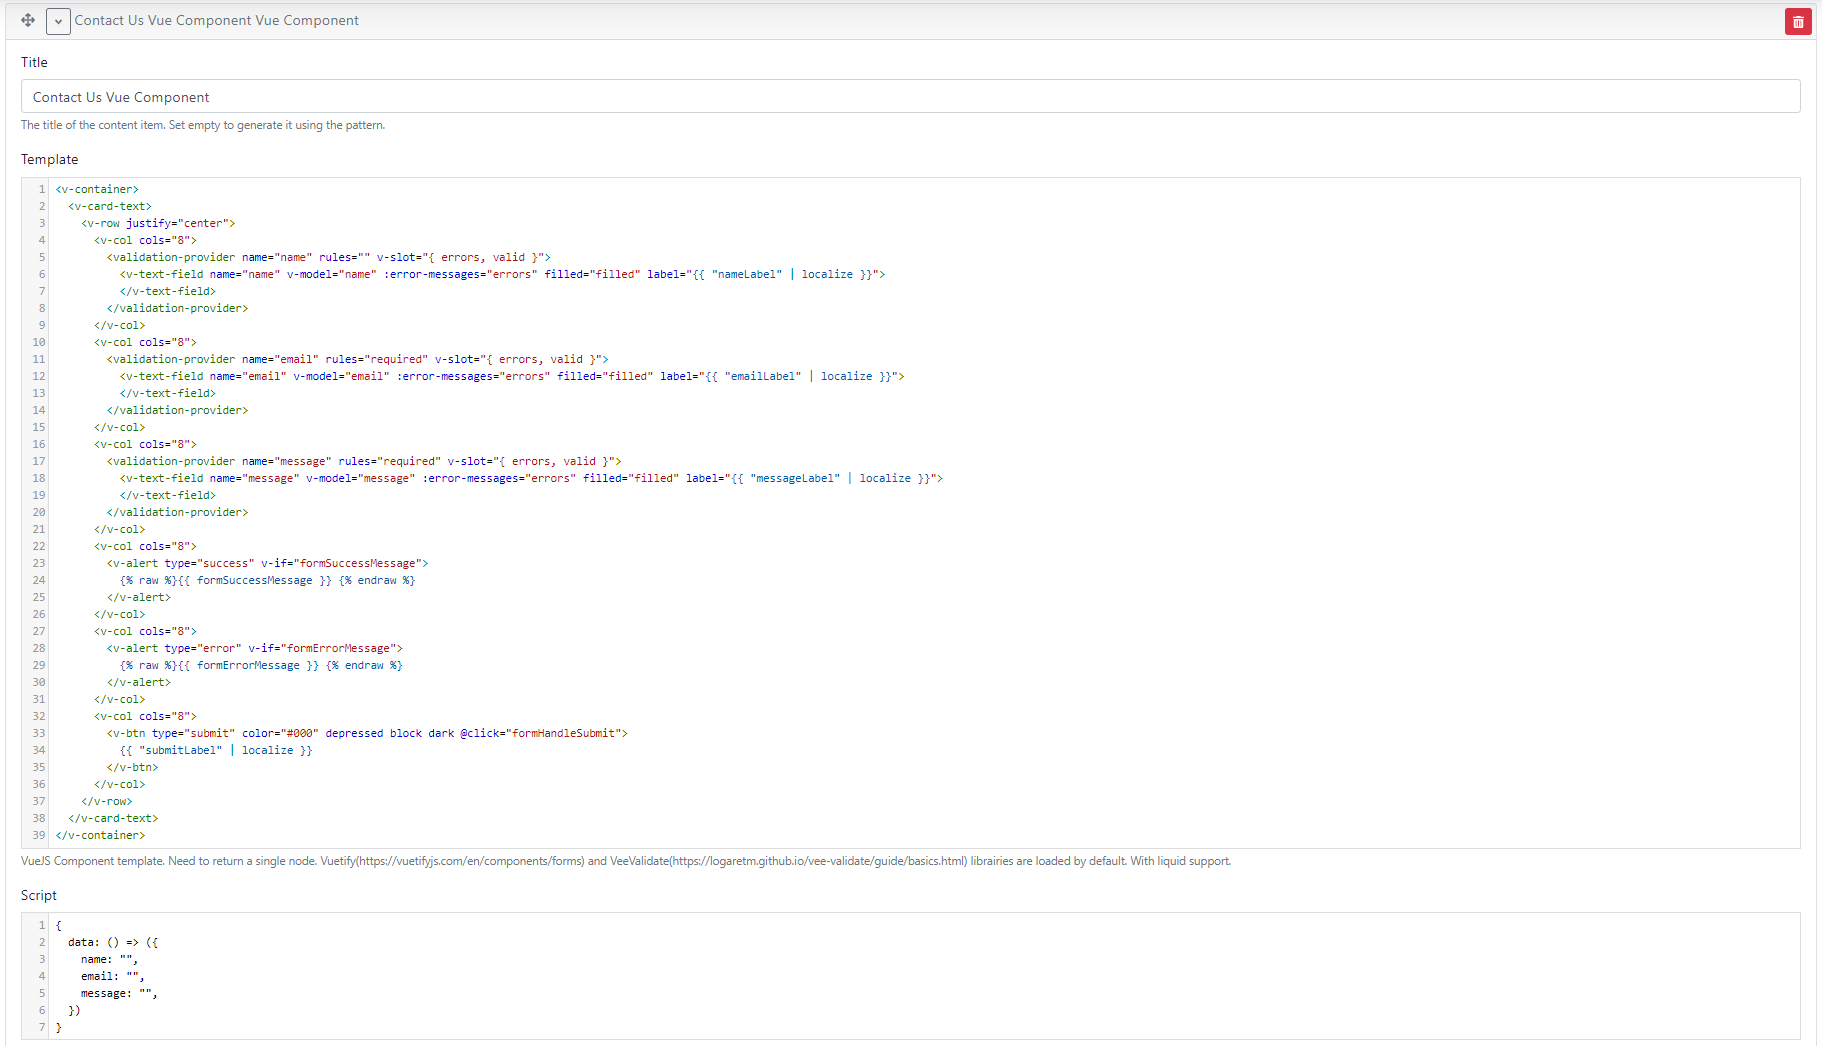Click template gutter line number 23
This screenshot has height=1046, width=1822.
(x=39, y=563)
